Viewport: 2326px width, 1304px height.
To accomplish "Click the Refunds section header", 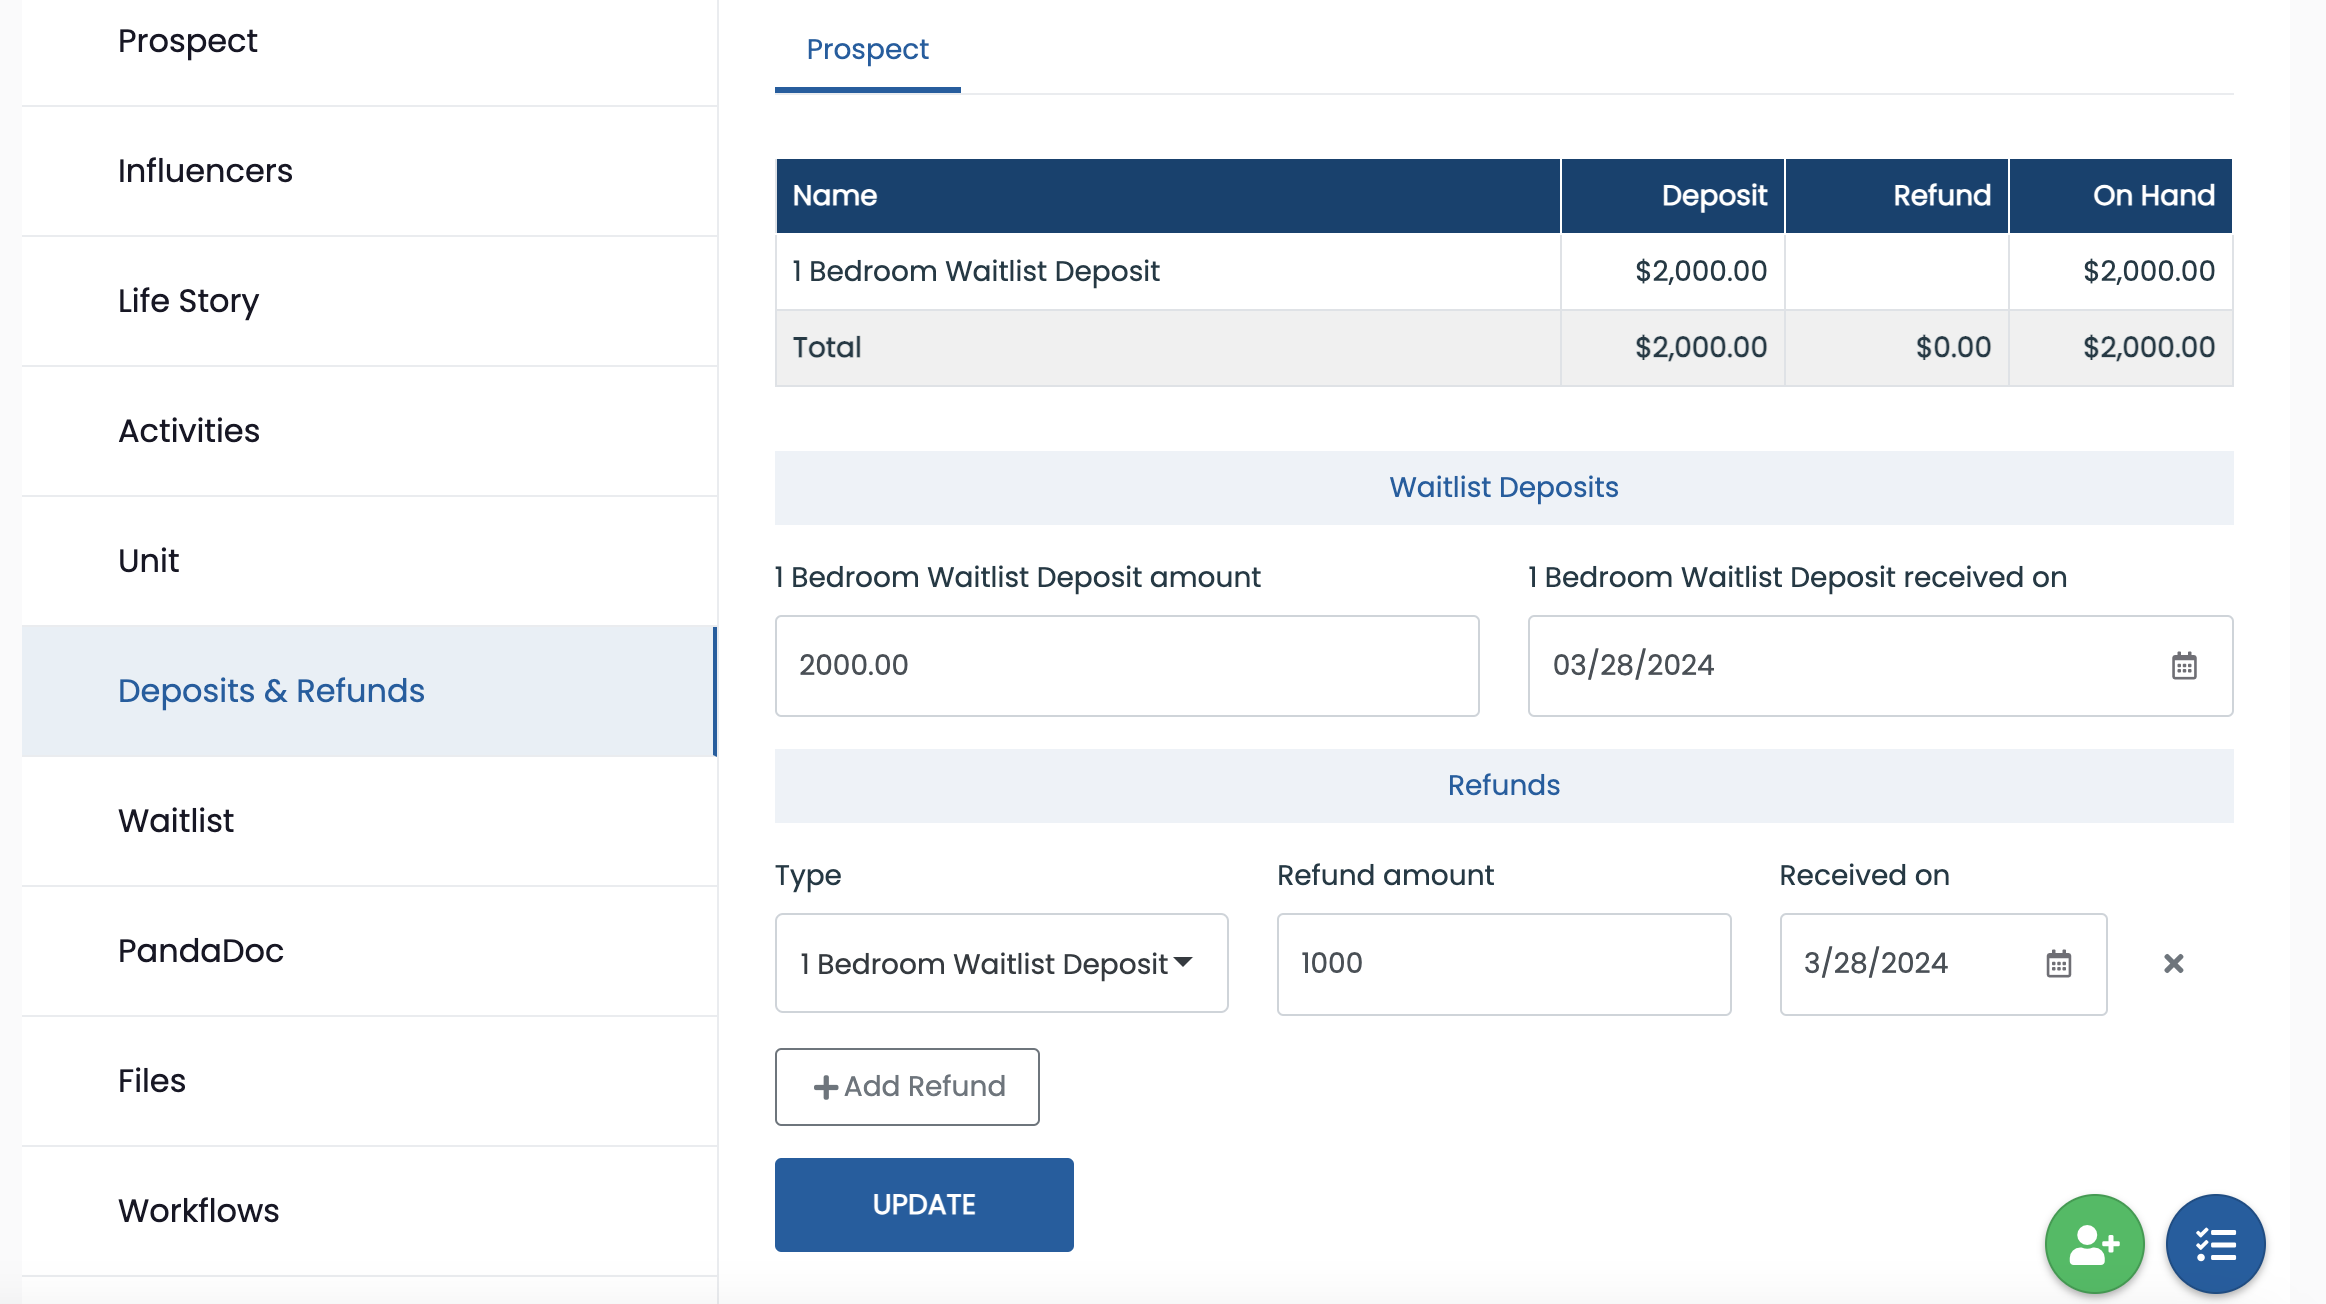I will pyautogui.click(x=1504, y=786).
